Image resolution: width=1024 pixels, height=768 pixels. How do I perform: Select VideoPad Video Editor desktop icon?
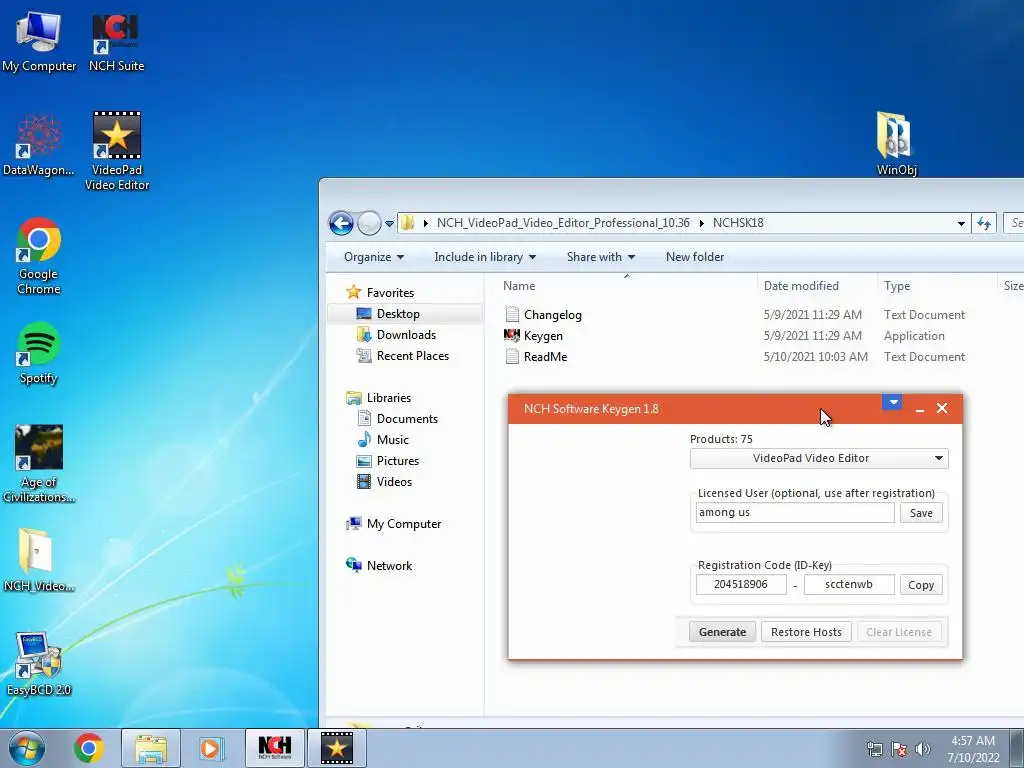point(117,151)
